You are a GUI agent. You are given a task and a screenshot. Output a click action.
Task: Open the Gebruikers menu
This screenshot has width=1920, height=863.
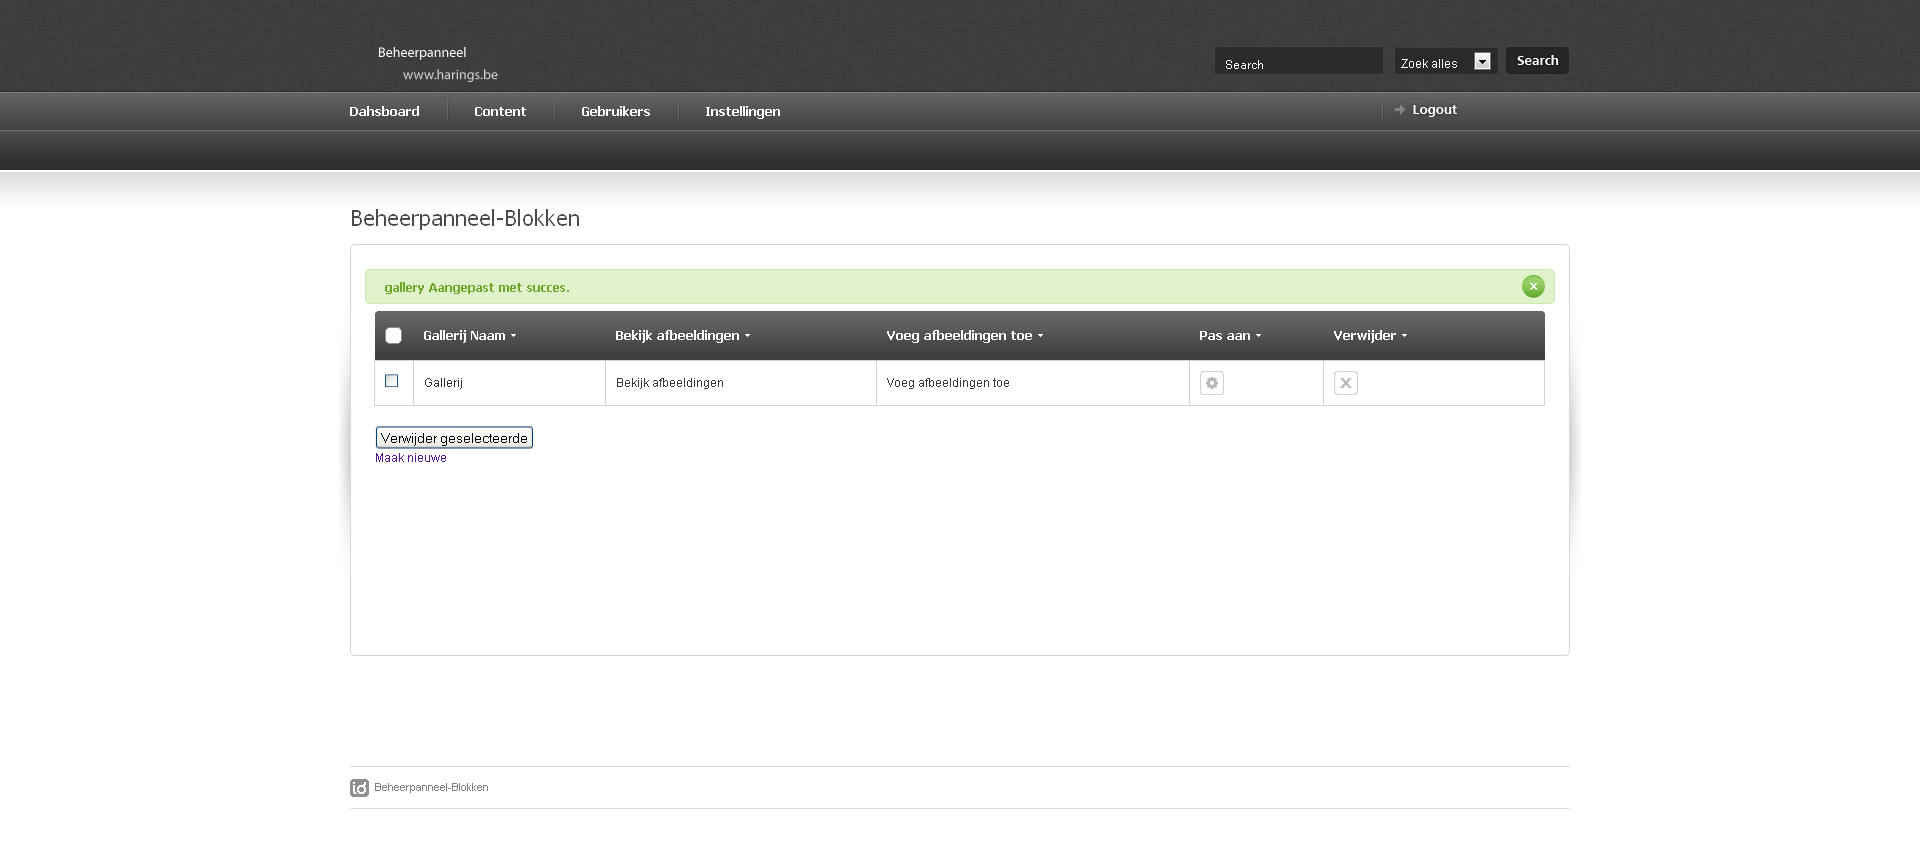(x=615, y=111)
